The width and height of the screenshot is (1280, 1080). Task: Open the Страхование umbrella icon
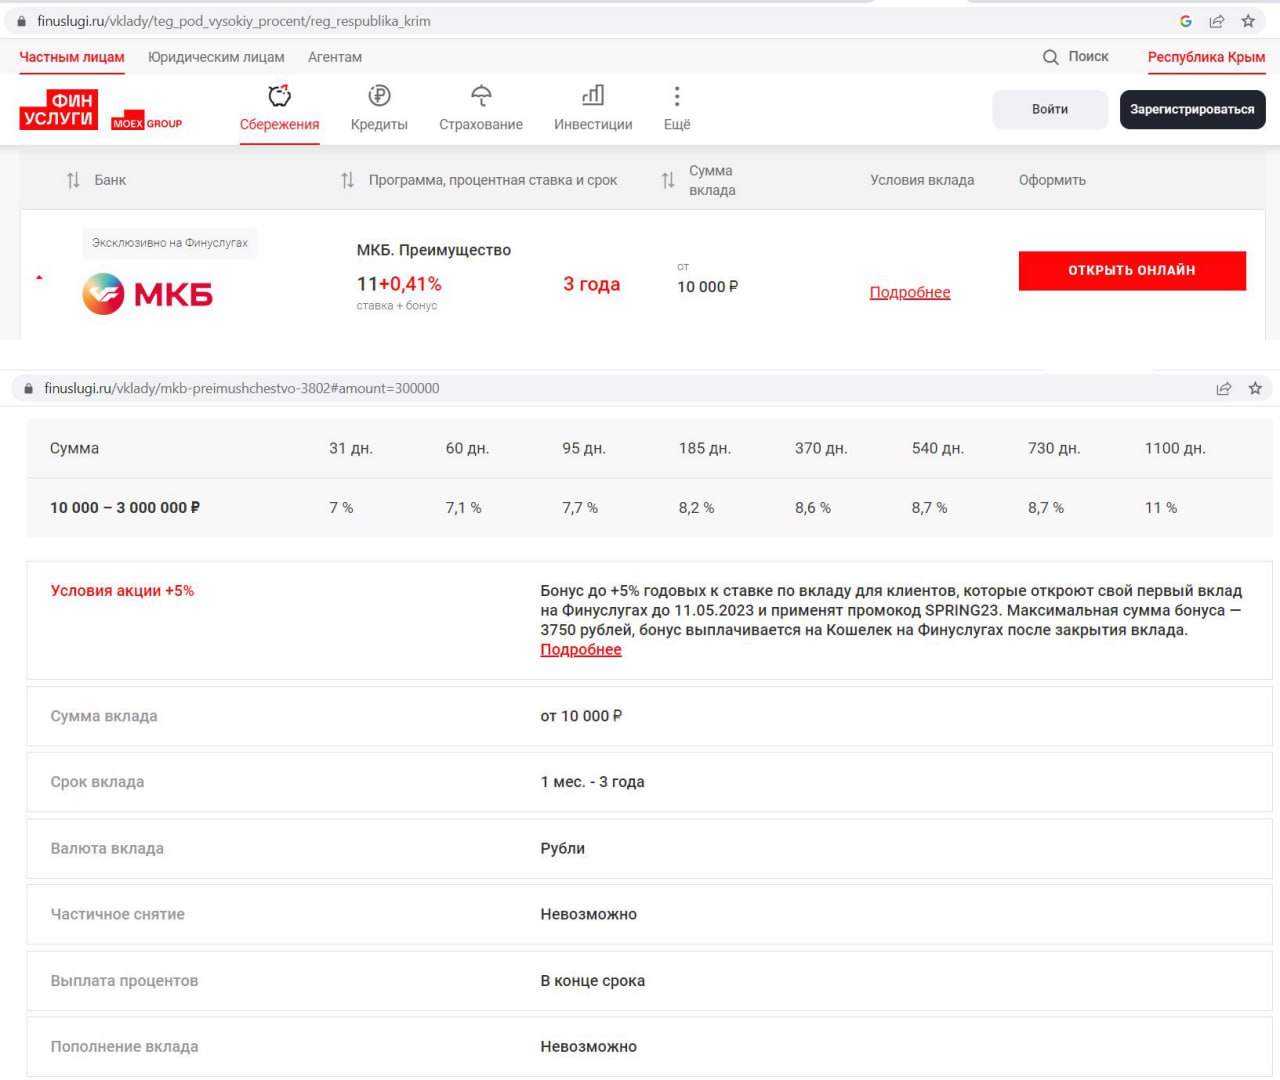tap(481, 96)
